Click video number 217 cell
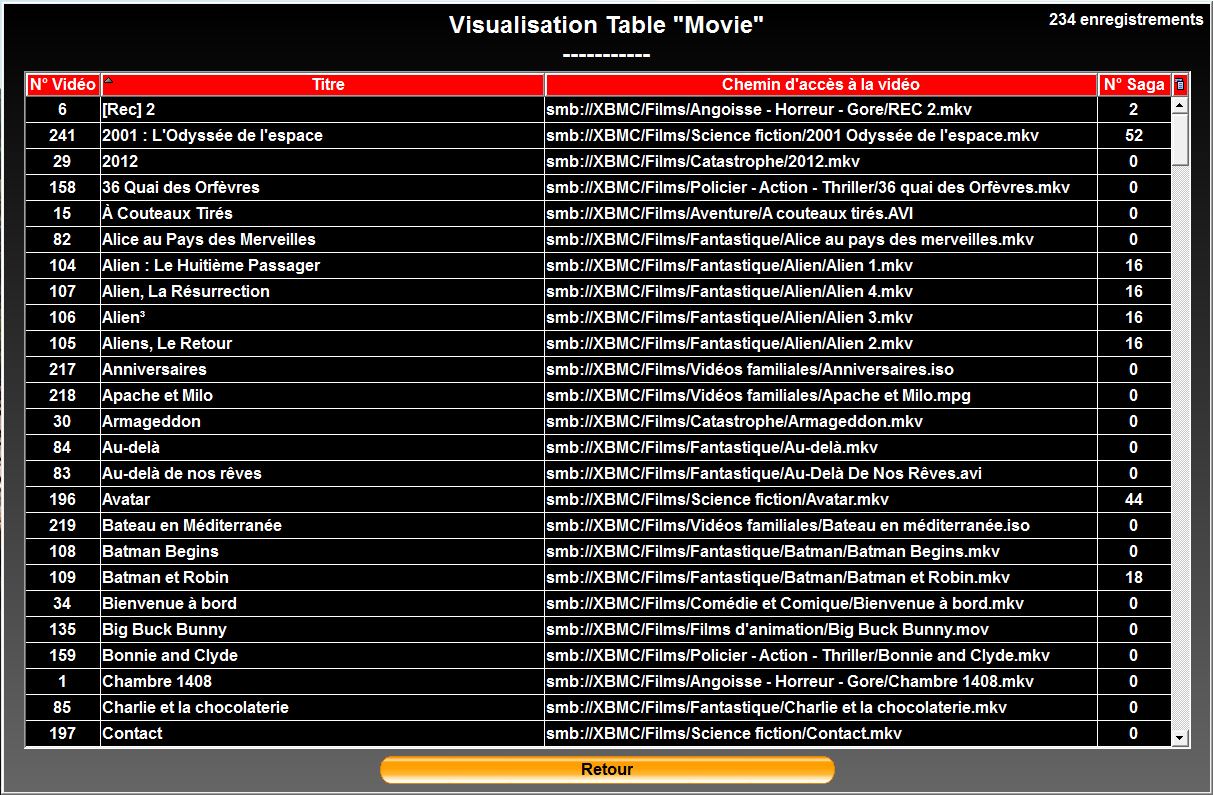 [x=62, y=369]
